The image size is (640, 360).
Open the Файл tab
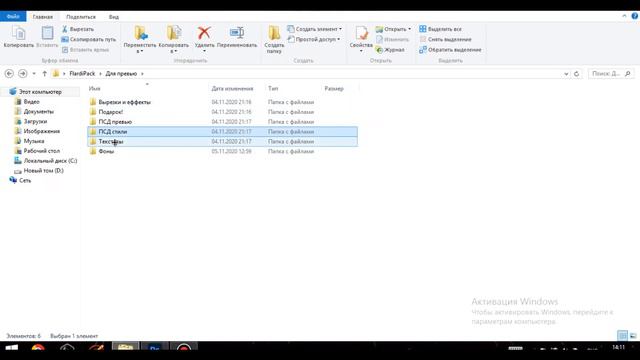pyautogui.click(x=13, y=16)
